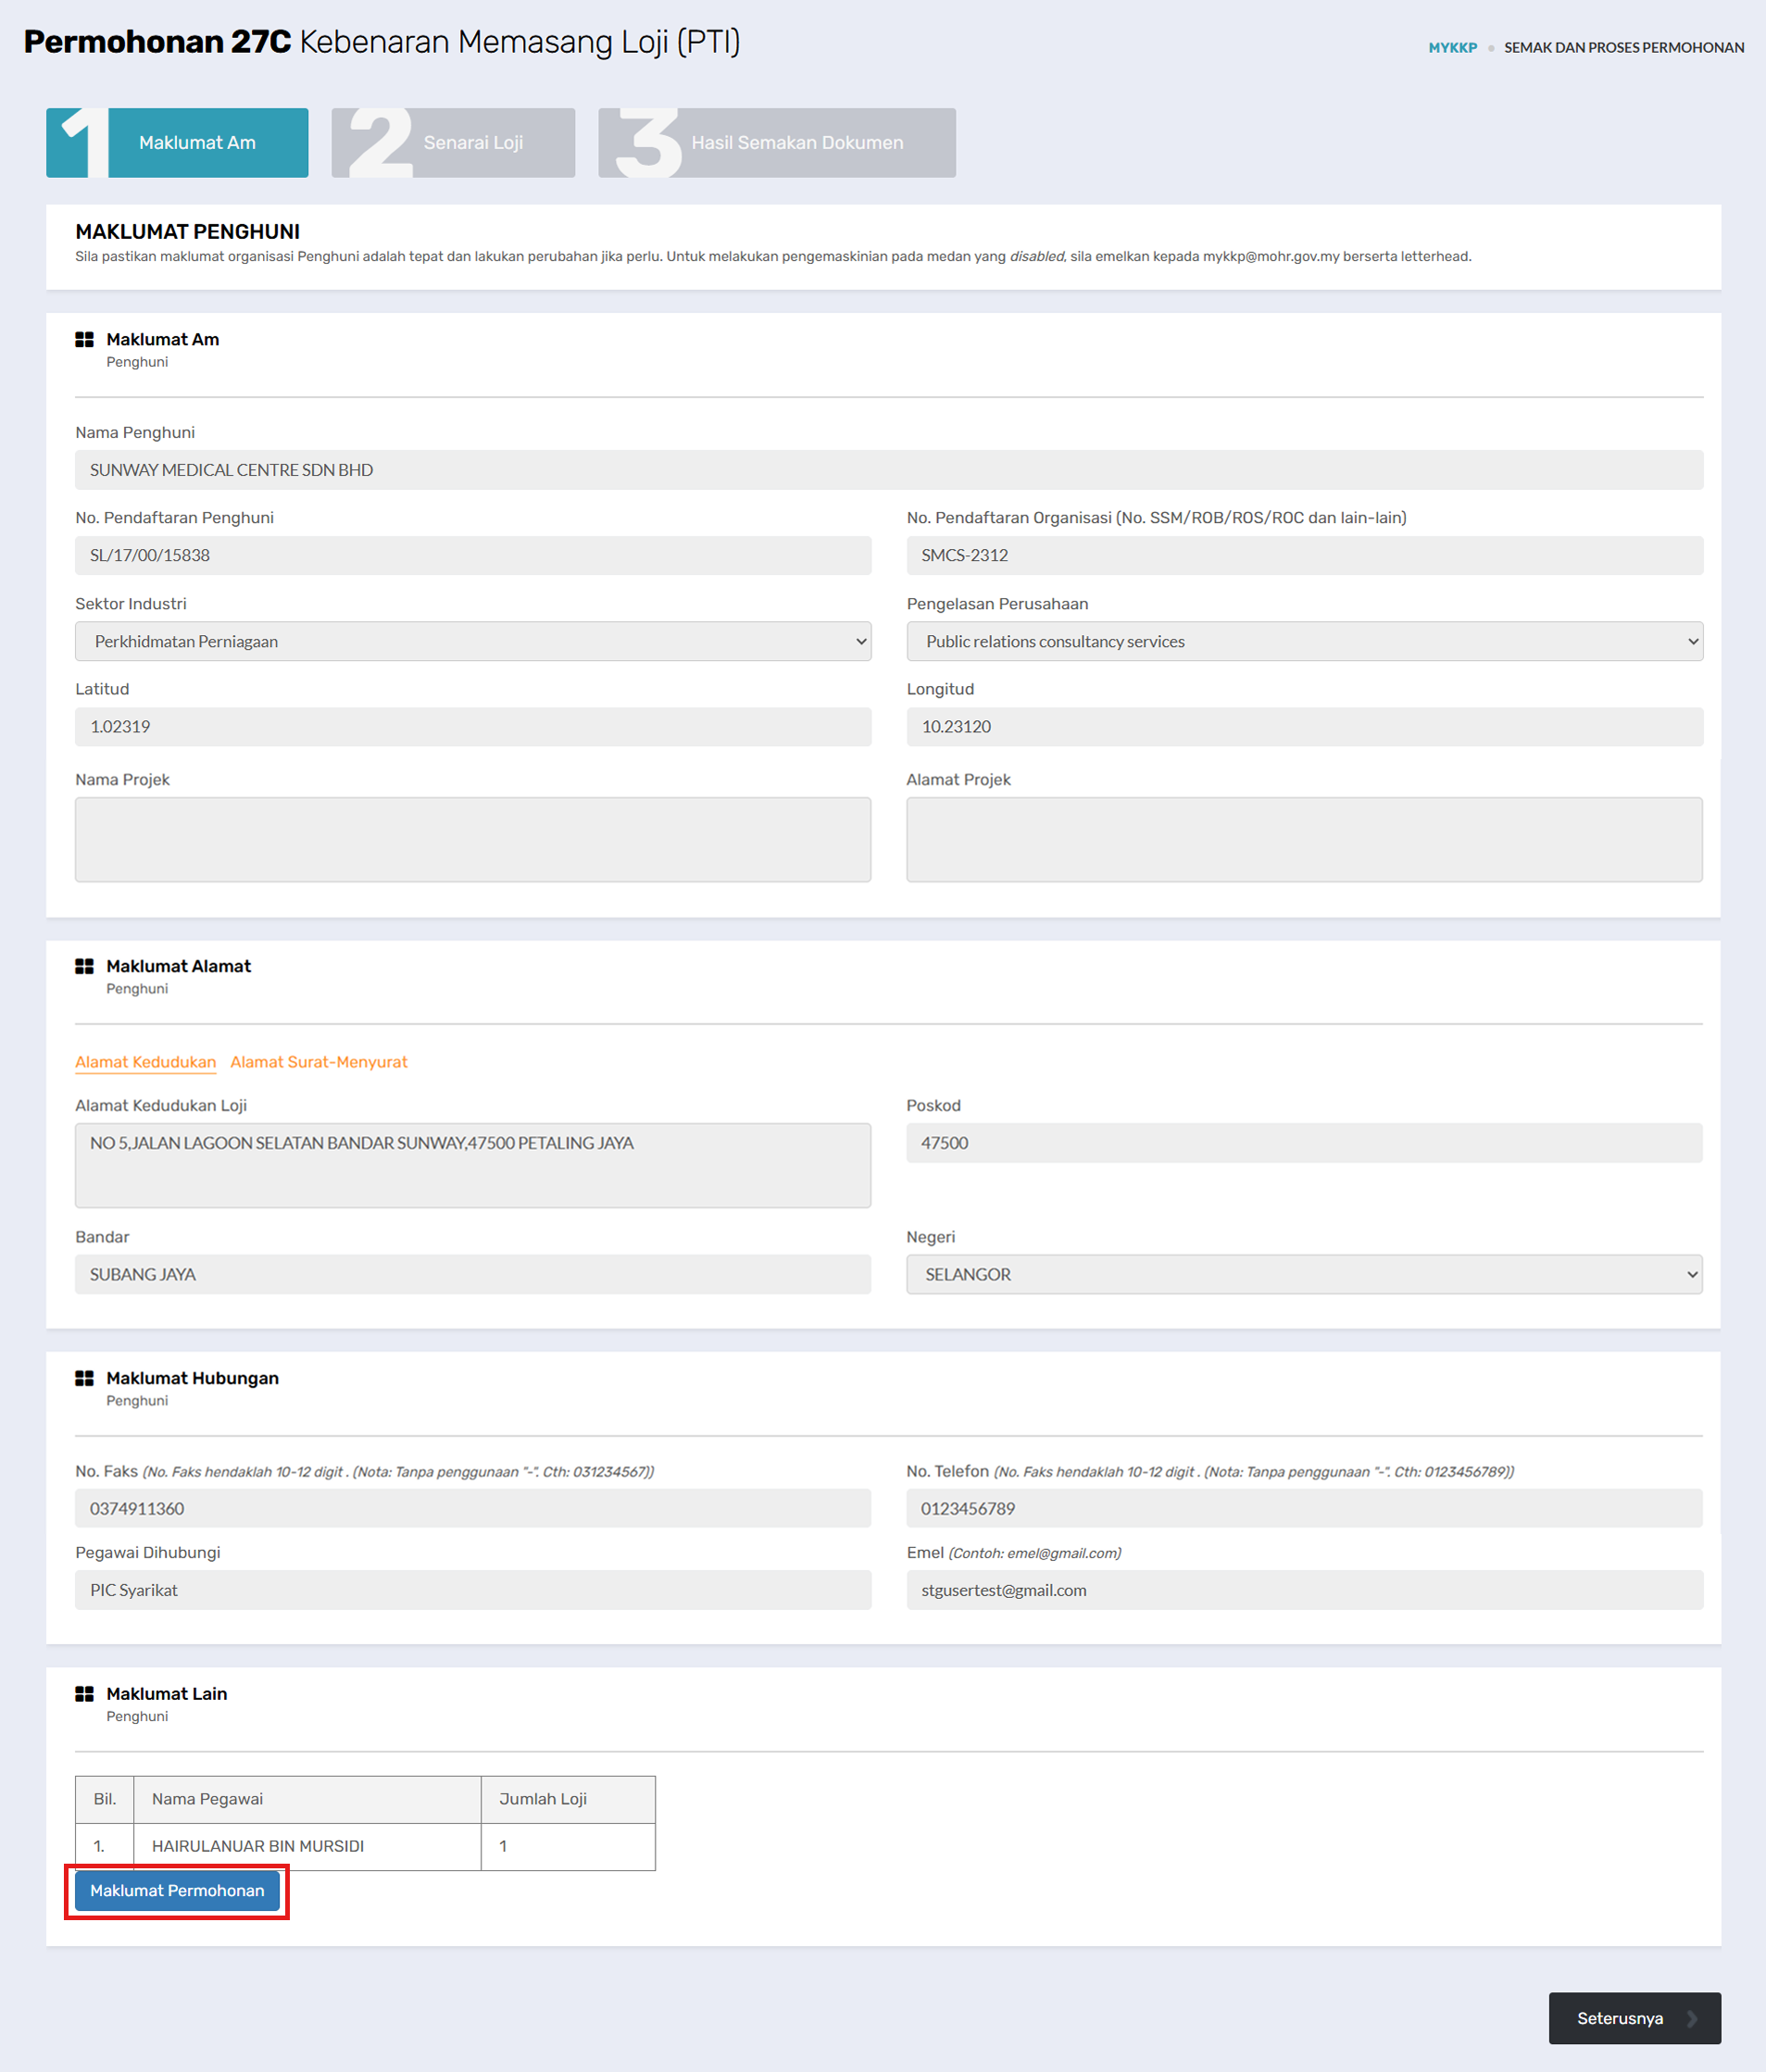Focus the No. Faks input field
1766x2072 pixels.
(x=473, y=1508)
